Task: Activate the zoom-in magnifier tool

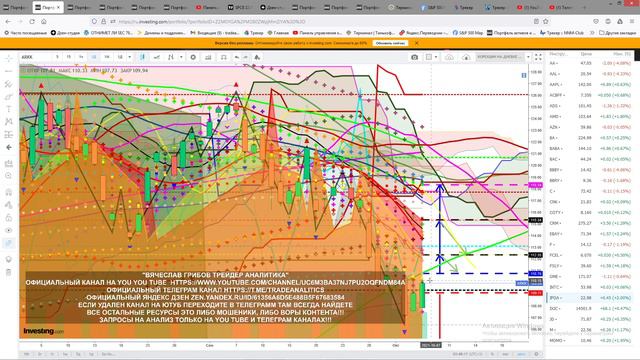Action: (9, 176)
